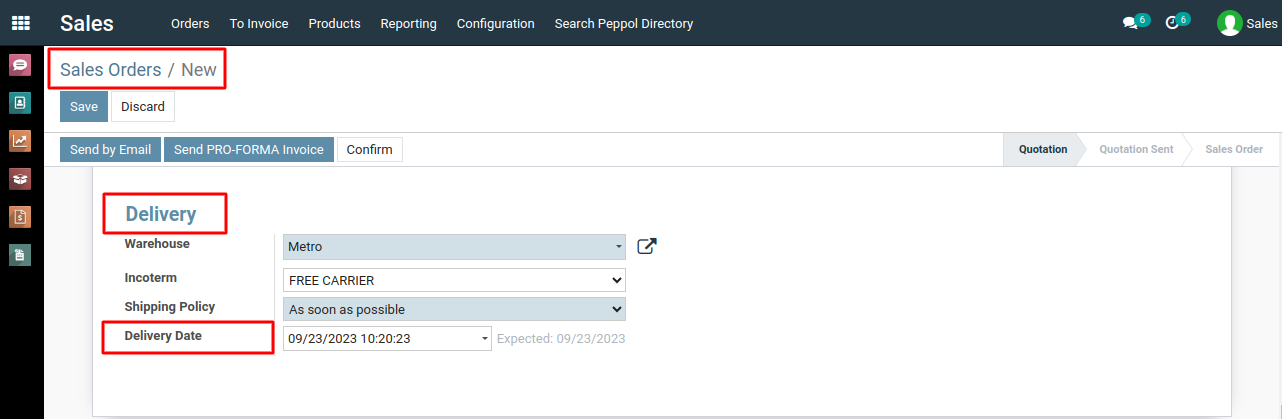
Task: Open the Inventory box app in the sidebar
Action: 20,179
